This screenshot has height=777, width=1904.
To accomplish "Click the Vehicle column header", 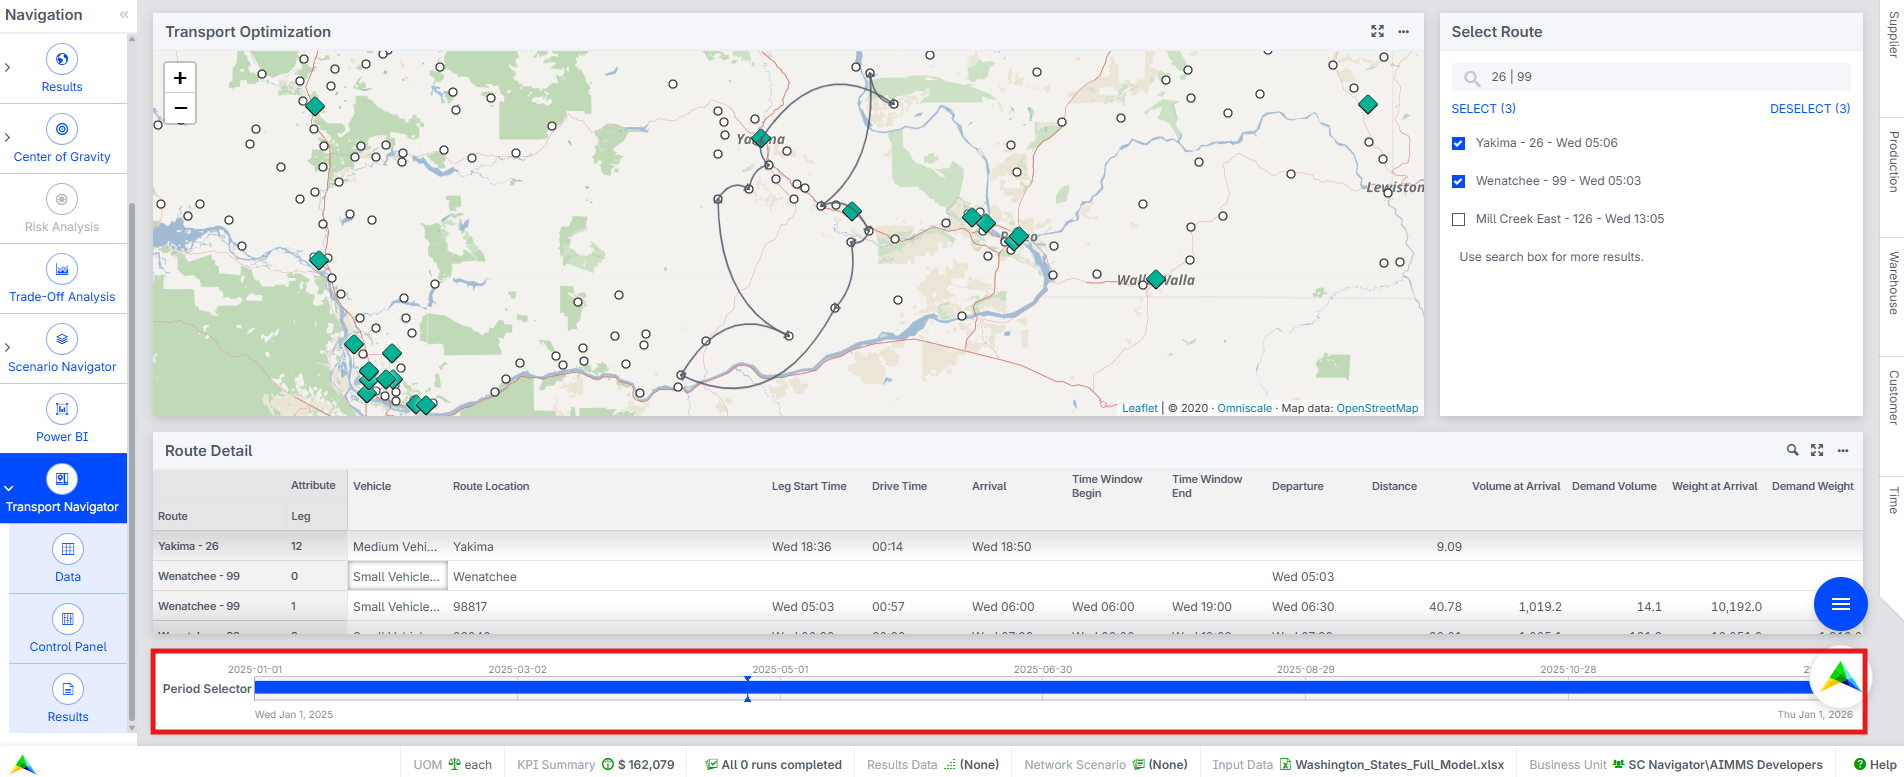I will point(372,486).
